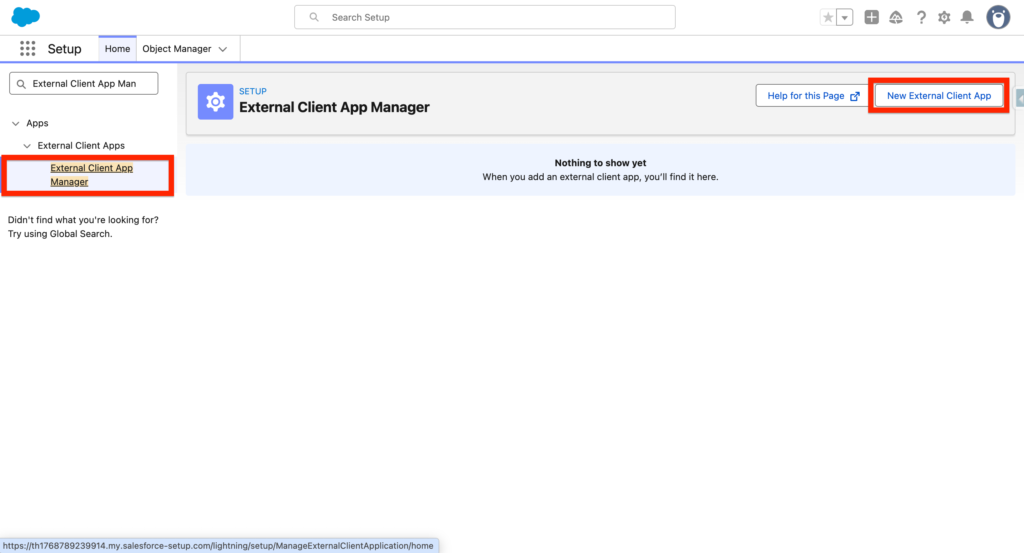Show notifications via the bell icon
Viewport: 1024px width, 553px height.
(967, 17)
